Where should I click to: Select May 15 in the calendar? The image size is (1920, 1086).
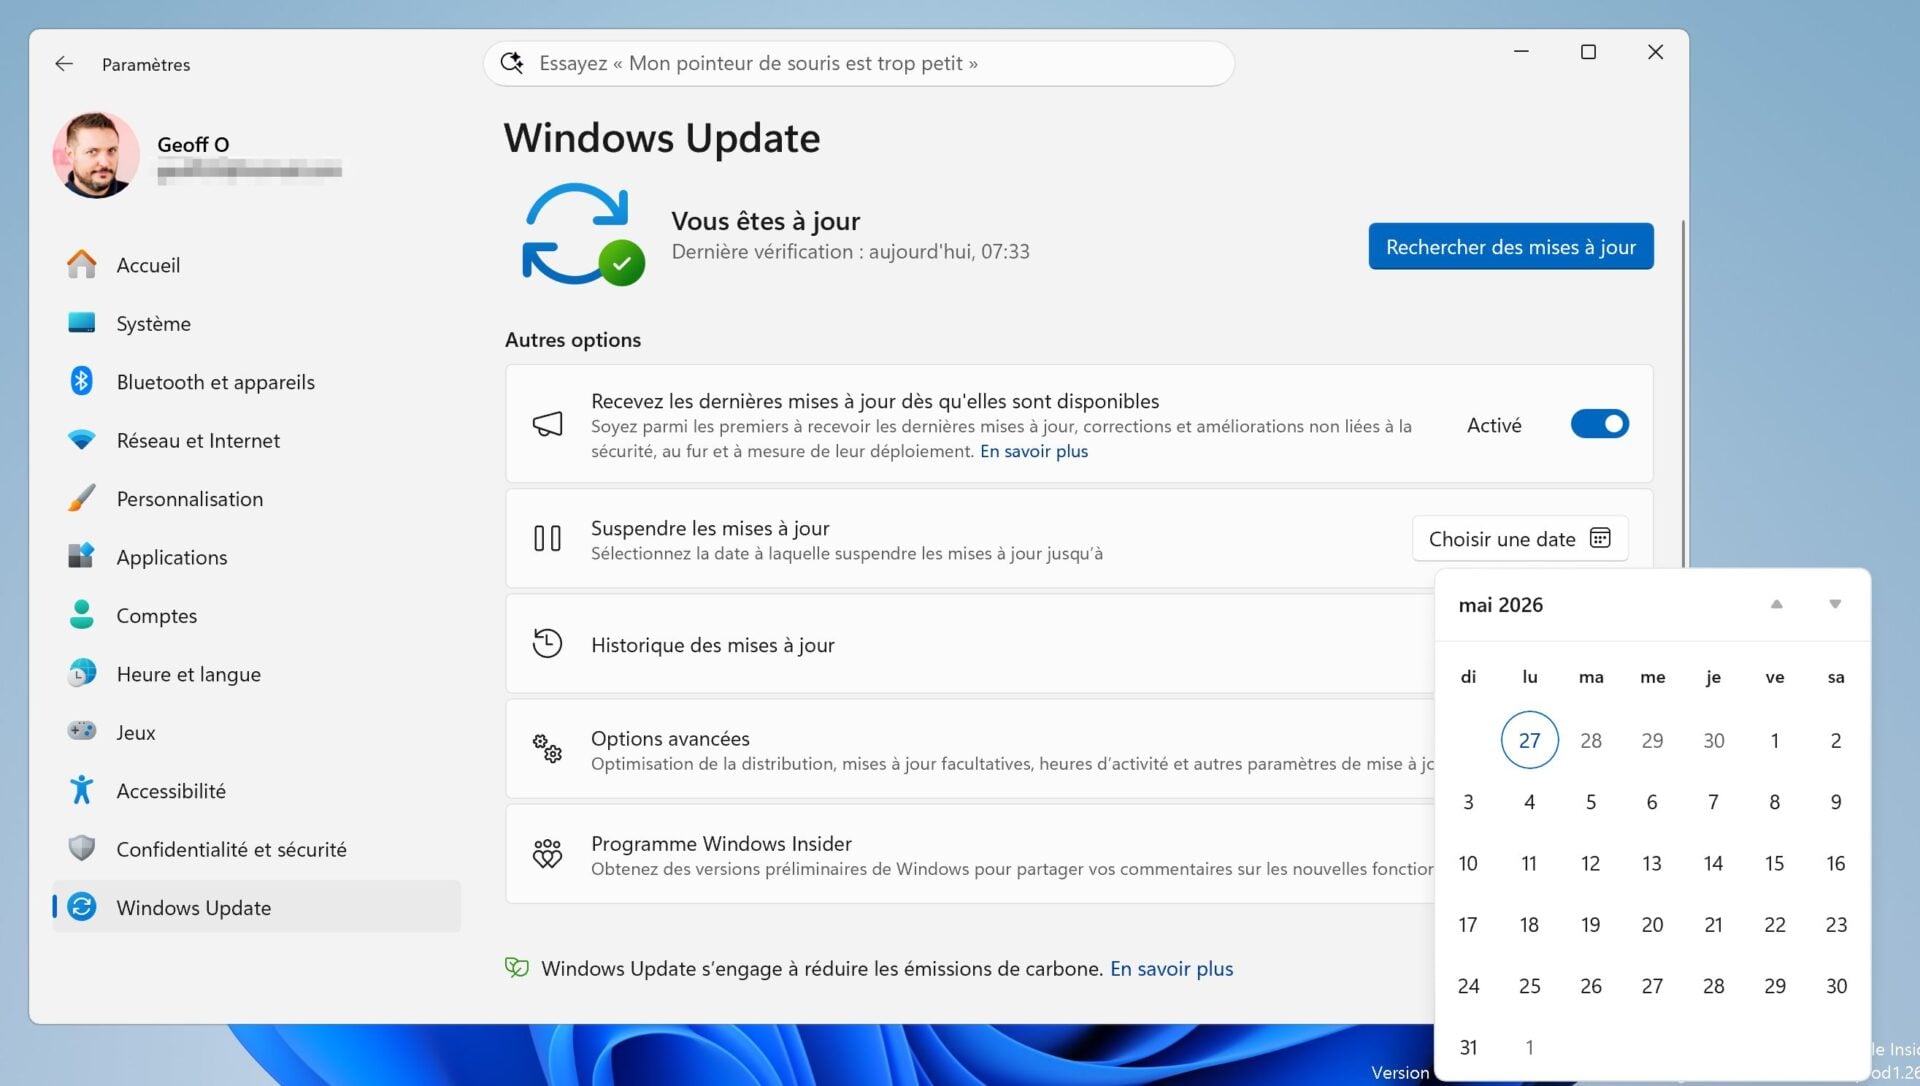(x=1774, y=863)
